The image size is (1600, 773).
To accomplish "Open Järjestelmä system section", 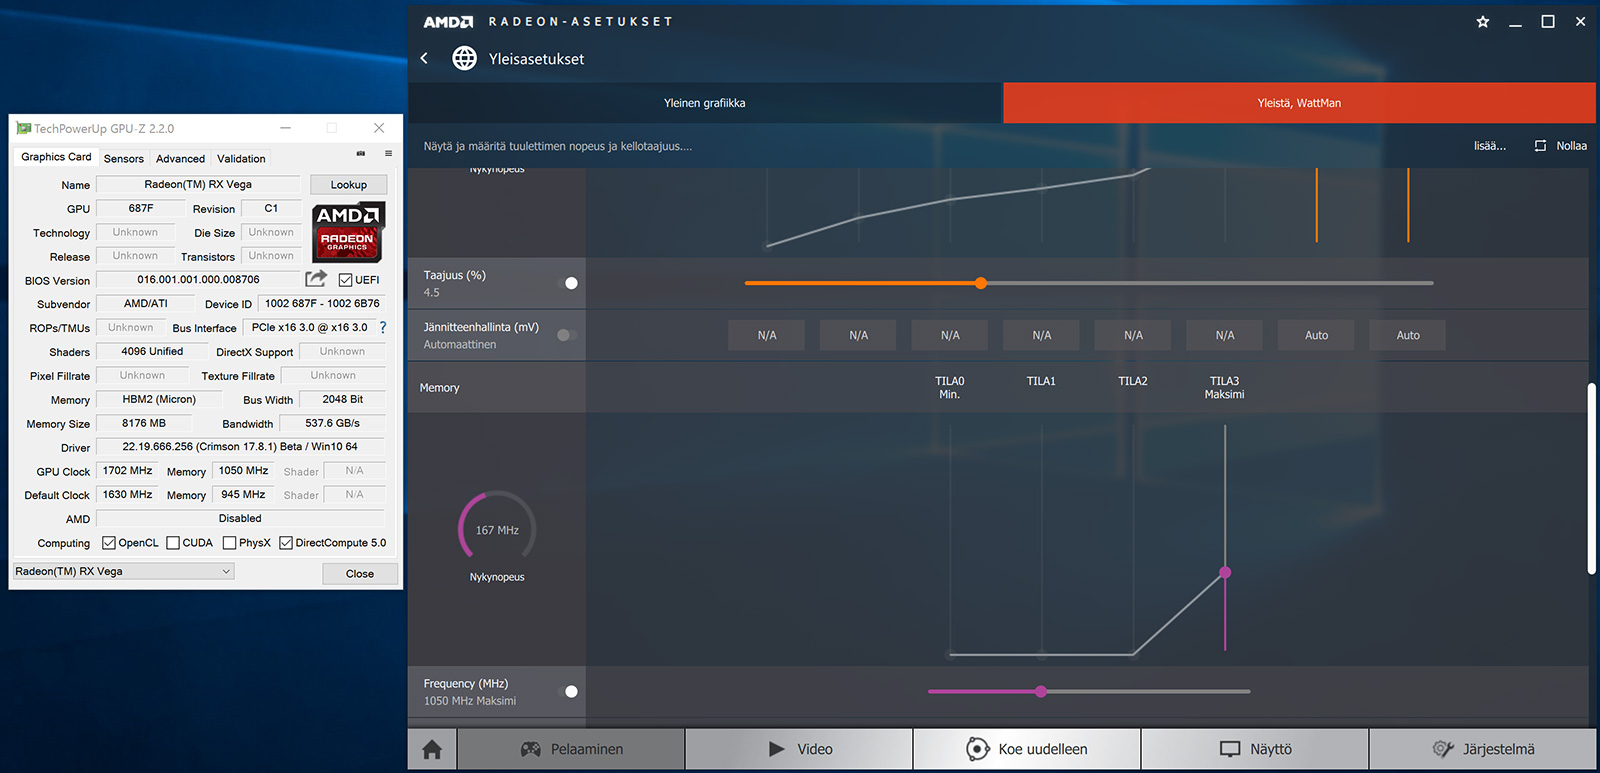I will click(x=1483, y=749).
